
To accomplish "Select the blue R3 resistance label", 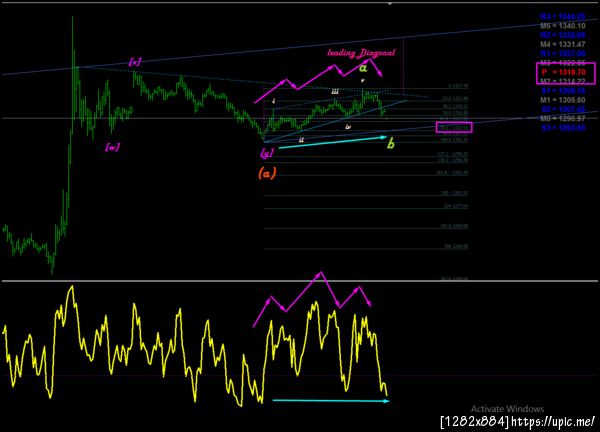I will 562,16.
